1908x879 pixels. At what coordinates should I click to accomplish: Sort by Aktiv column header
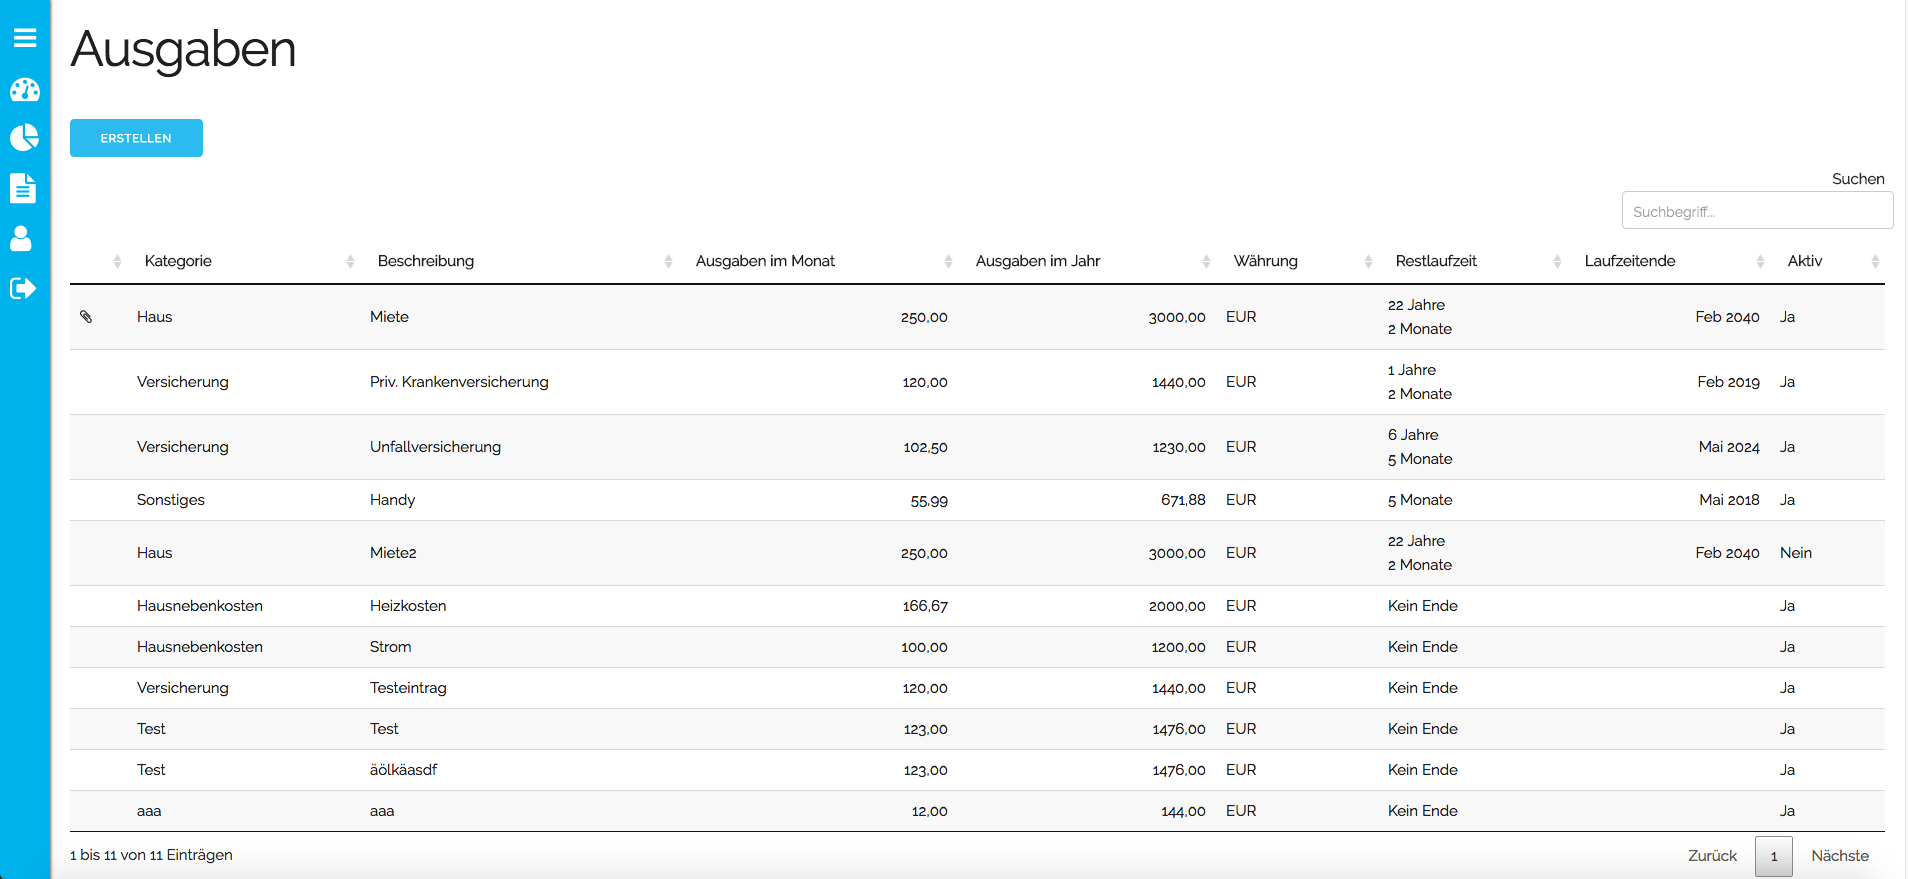click(x=1805, y=261)
